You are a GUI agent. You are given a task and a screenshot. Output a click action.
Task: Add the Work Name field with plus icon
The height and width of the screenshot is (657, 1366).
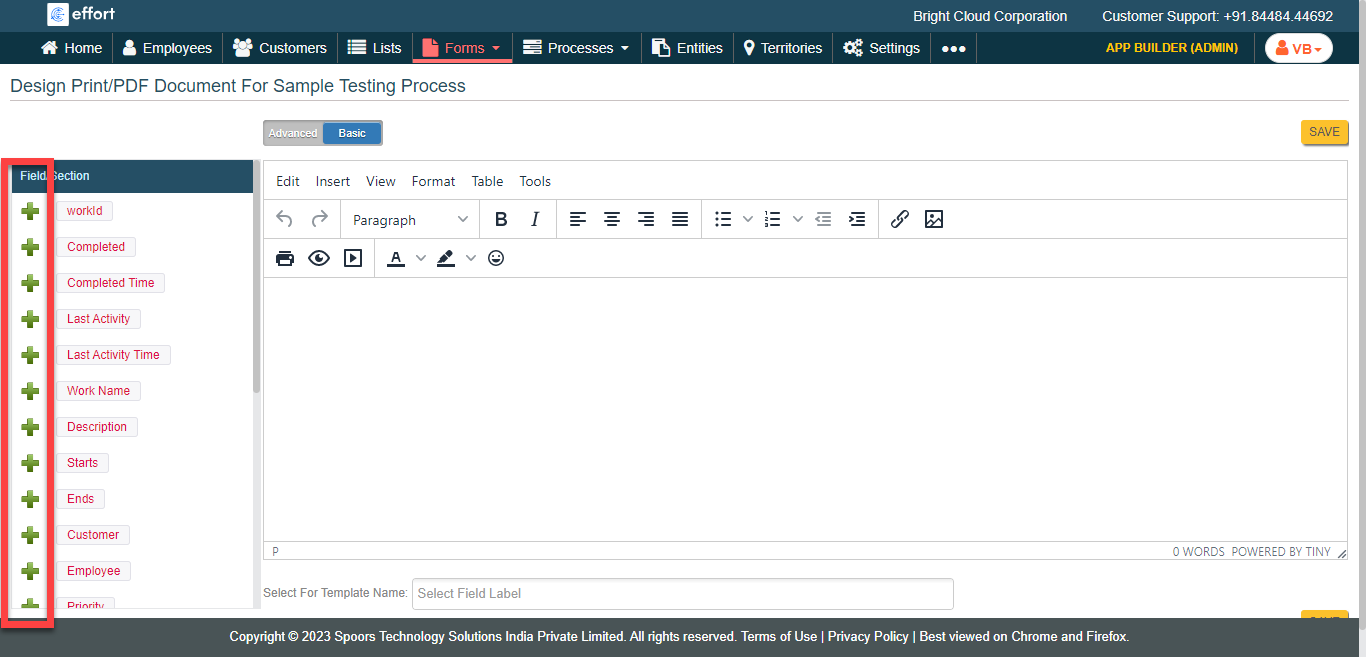click(30, 391)
